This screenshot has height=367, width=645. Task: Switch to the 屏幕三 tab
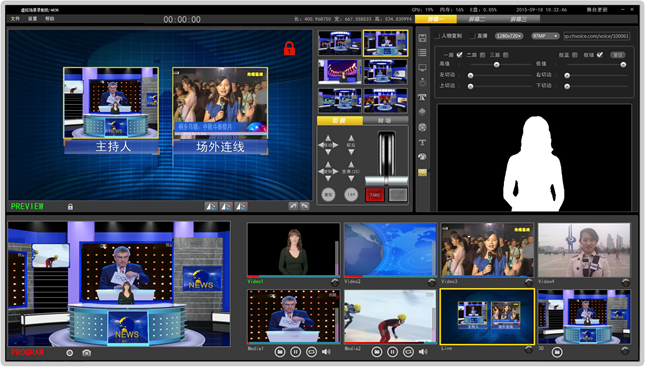[518, 19]
